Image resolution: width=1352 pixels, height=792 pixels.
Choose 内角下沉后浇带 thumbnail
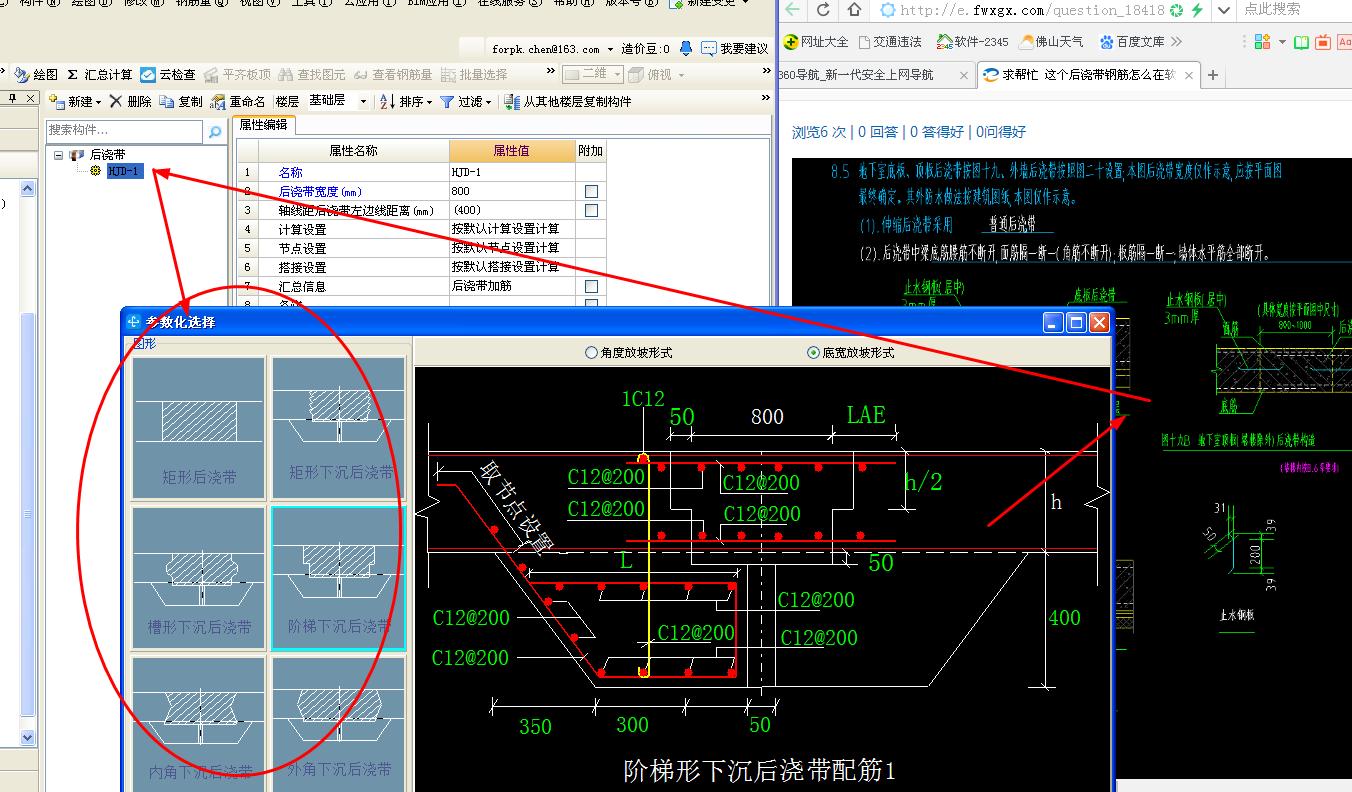(199, 722)
